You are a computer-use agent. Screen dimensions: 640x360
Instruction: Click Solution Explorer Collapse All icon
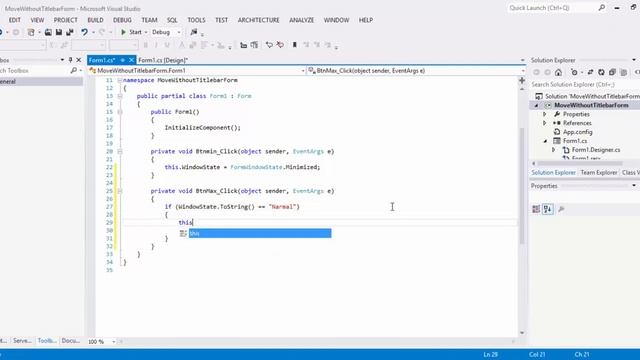(612, 72)
